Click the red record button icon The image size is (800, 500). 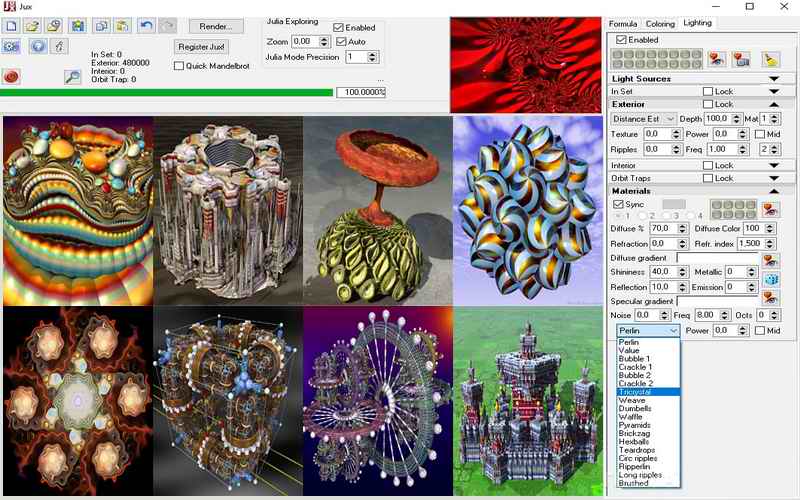[12, 76]
